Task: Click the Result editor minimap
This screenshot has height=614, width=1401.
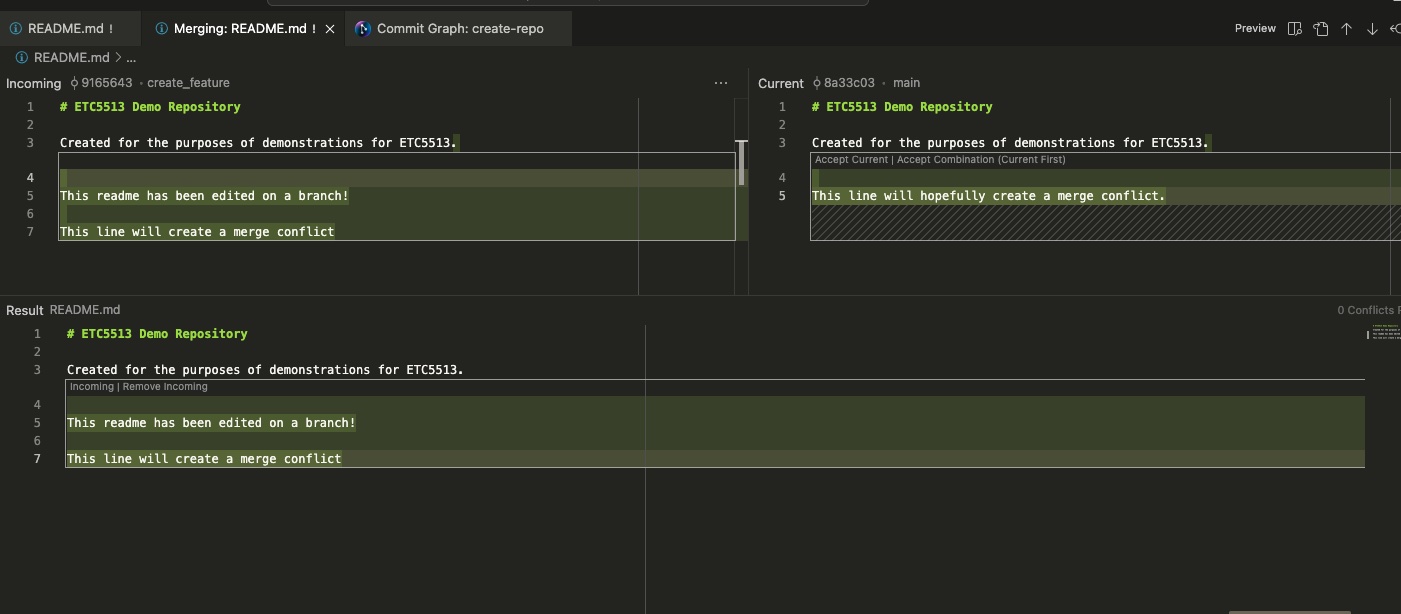Action: (1383, 333)
